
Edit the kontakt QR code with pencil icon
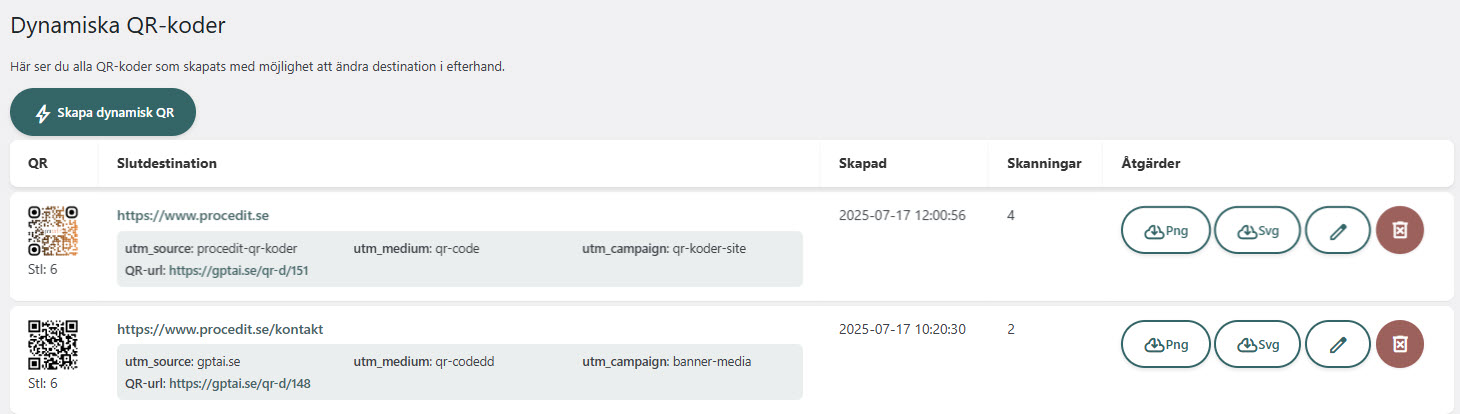pos(1338,345)
